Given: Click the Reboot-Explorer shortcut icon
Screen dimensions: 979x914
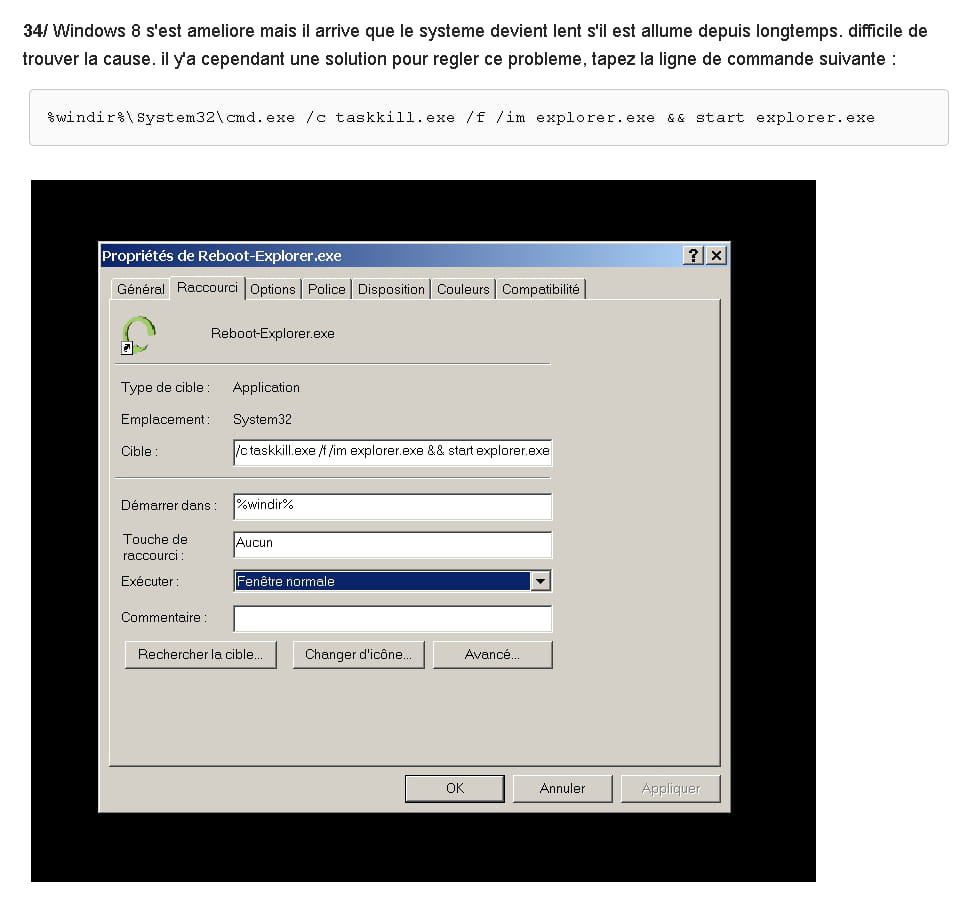Looking at the screenshot, I should 138,335.
